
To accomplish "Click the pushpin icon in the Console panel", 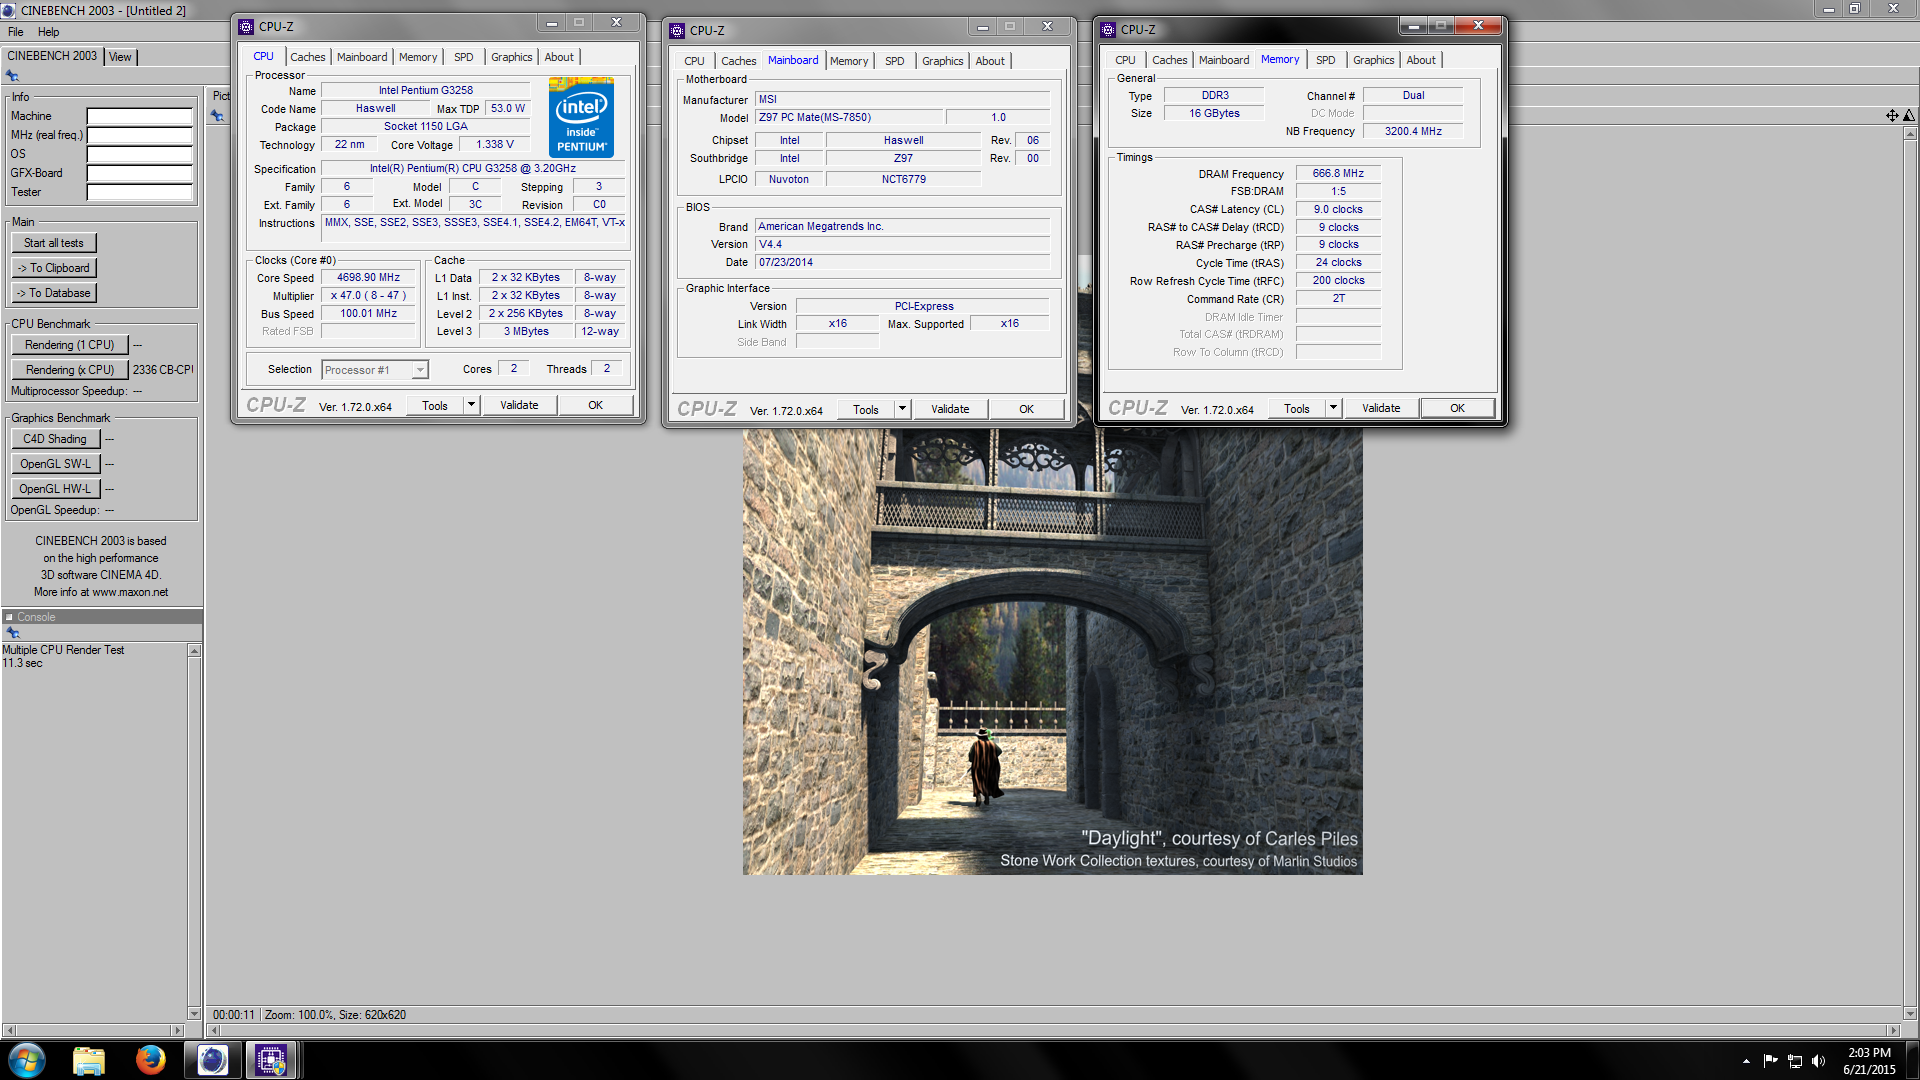I will click(13, 633).
